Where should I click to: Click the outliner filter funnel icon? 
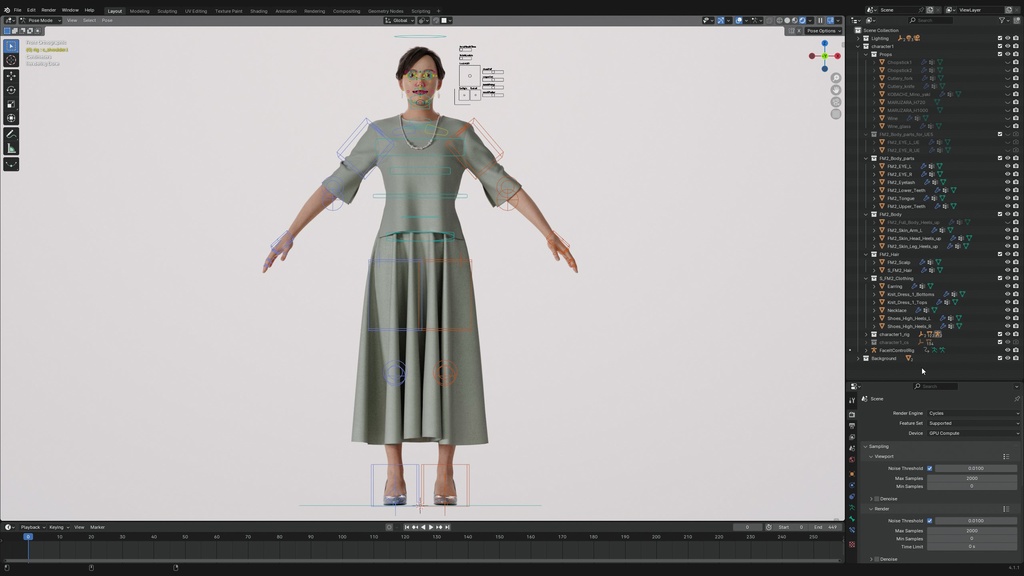pos(1001,20)
